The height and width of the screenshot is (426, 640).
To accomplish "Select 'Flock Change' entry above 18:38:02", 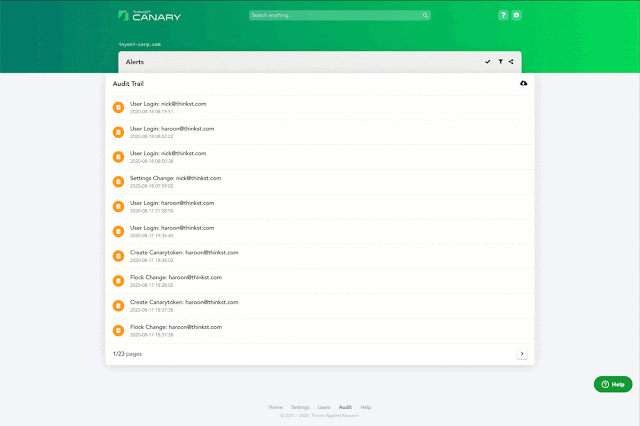I will click(x=176, y=277).
